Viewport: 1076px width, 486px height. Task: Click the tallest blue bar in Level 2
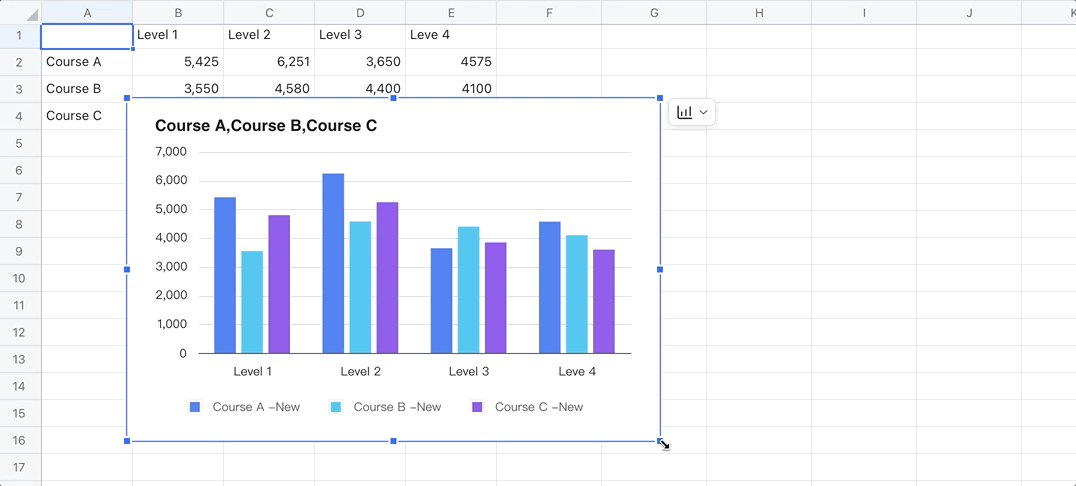pos(333,264)
